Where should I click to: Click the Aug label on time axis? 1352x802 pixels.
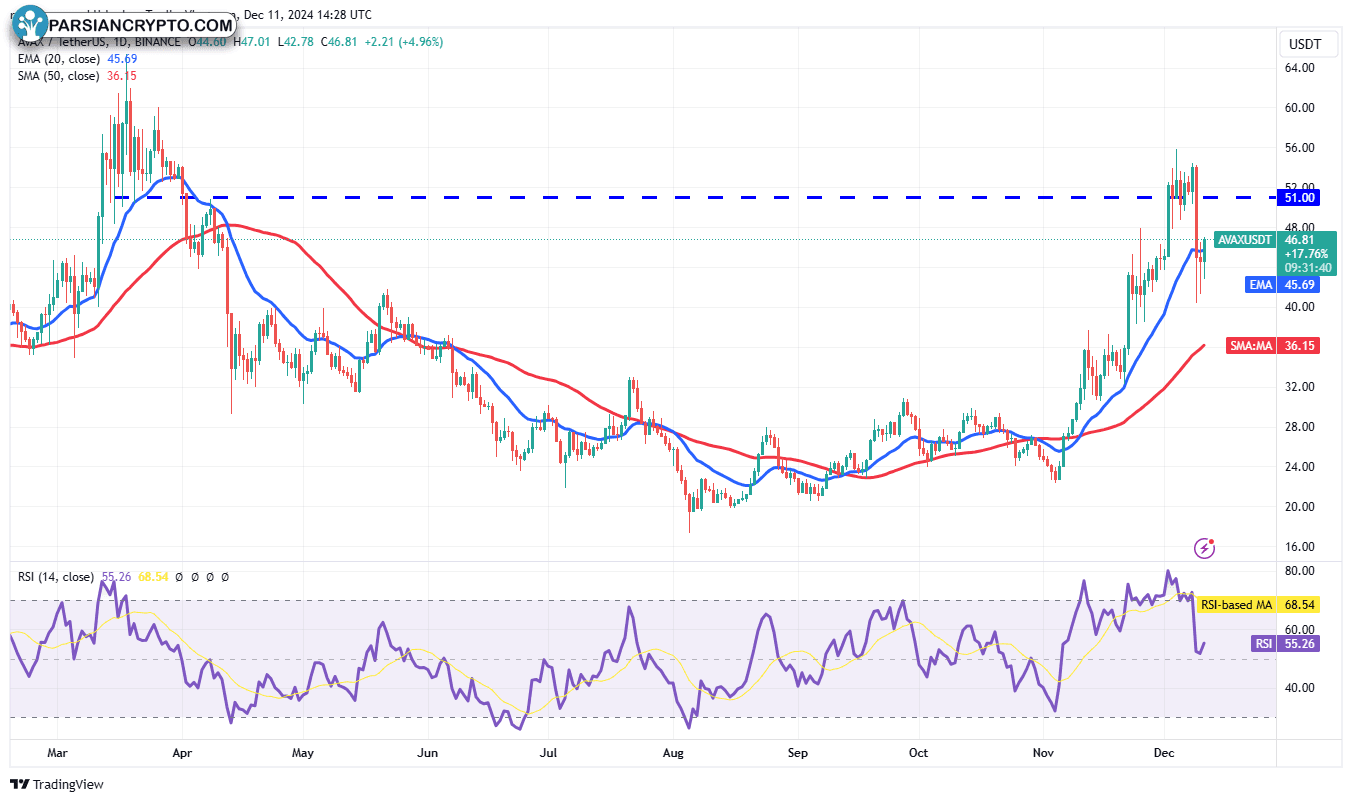click(x=673, y=751)
